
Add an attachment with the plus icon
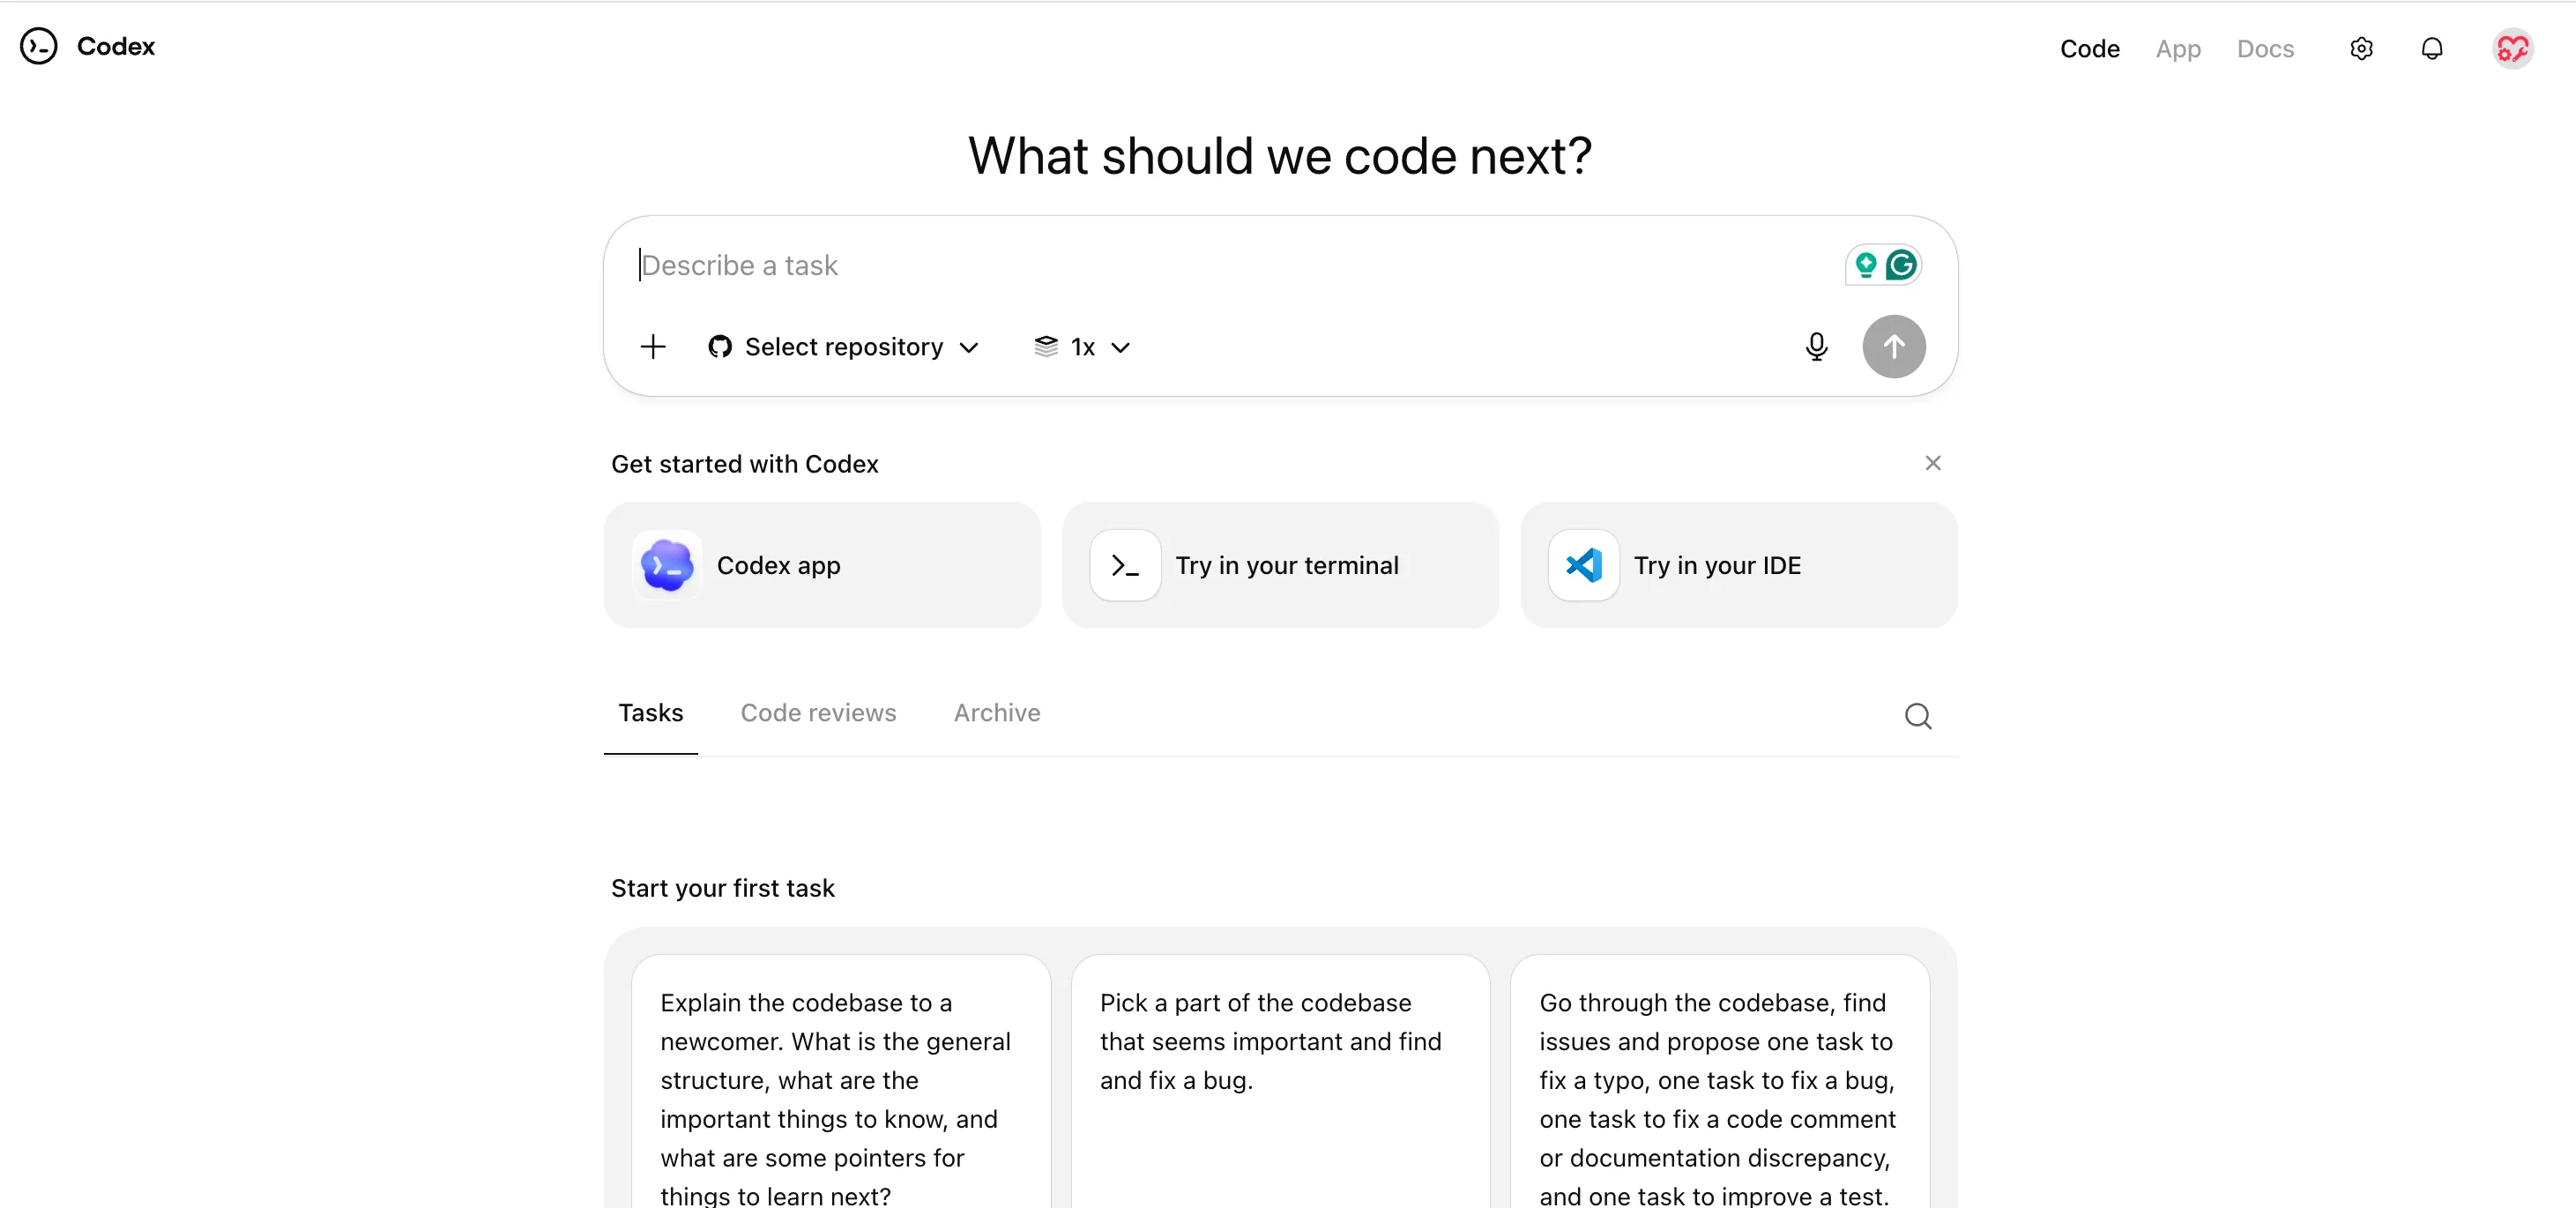653,347
